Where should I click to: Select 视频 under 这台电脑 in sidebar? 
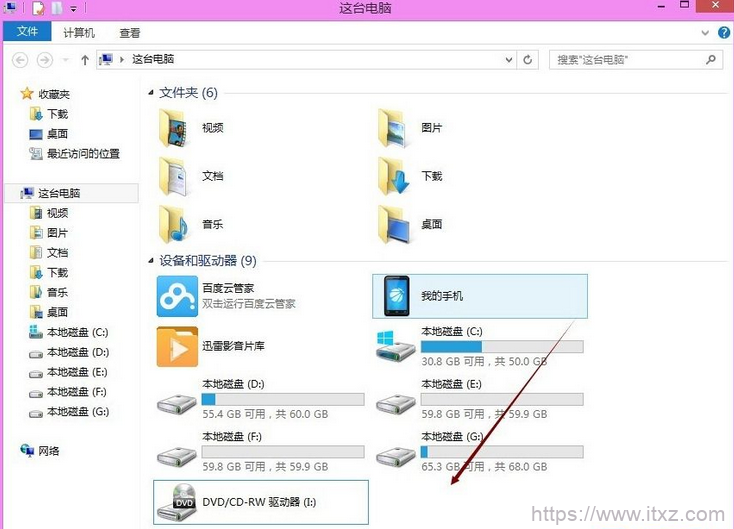(x=49, y=213)
